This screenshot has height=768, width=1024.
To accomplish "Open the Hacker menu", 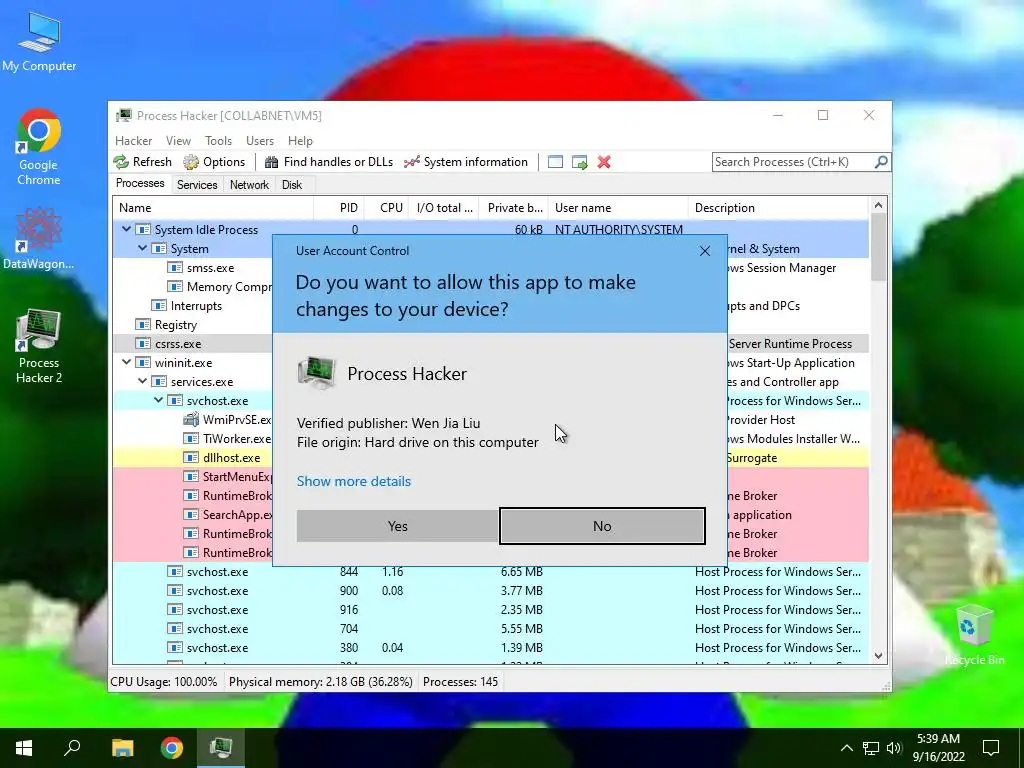I will (x=133, y=141).
